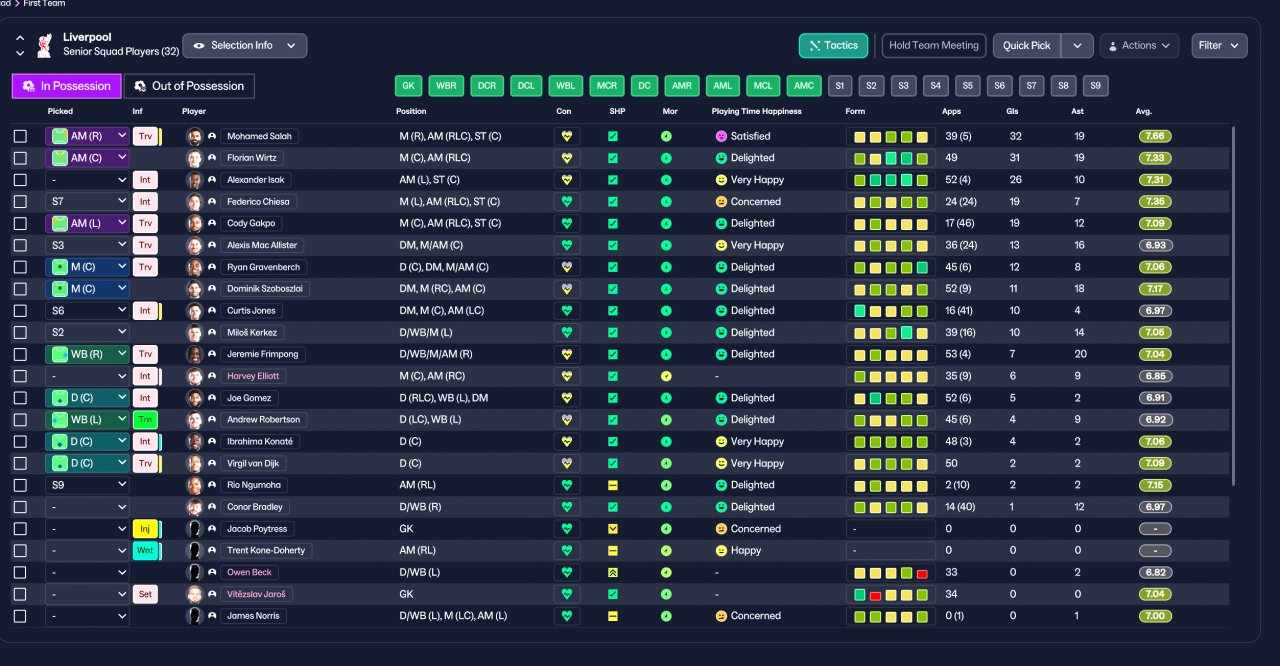Open Salah's AM (R) picked dropdown

(87, 136)
